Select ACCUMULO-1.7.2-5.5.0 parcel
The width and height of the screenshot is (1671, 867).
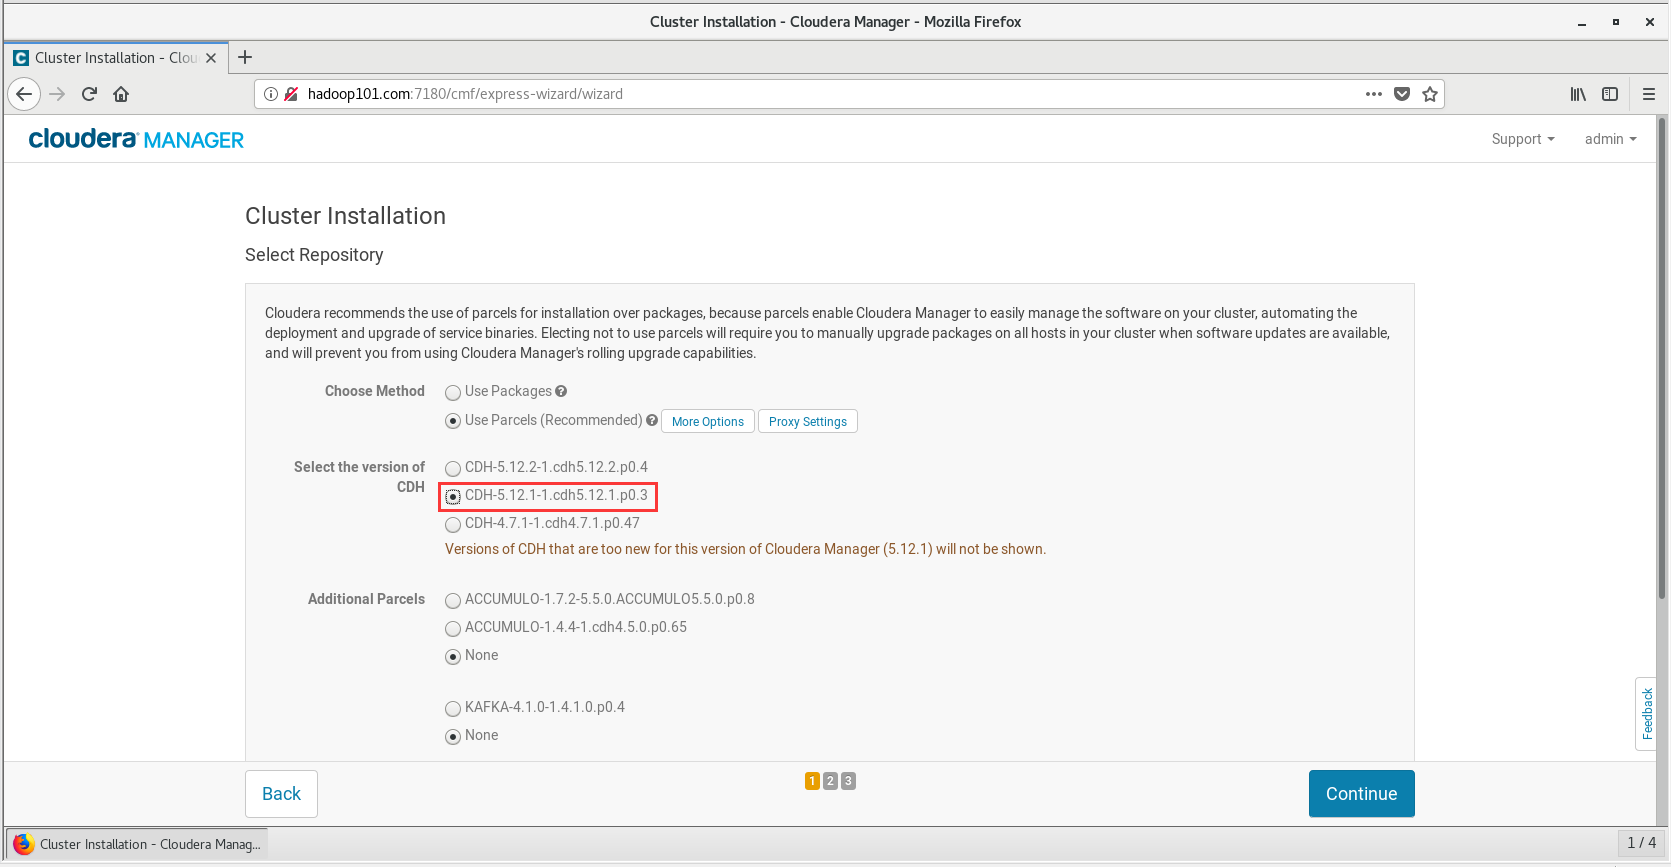click(x=453, y=600)
